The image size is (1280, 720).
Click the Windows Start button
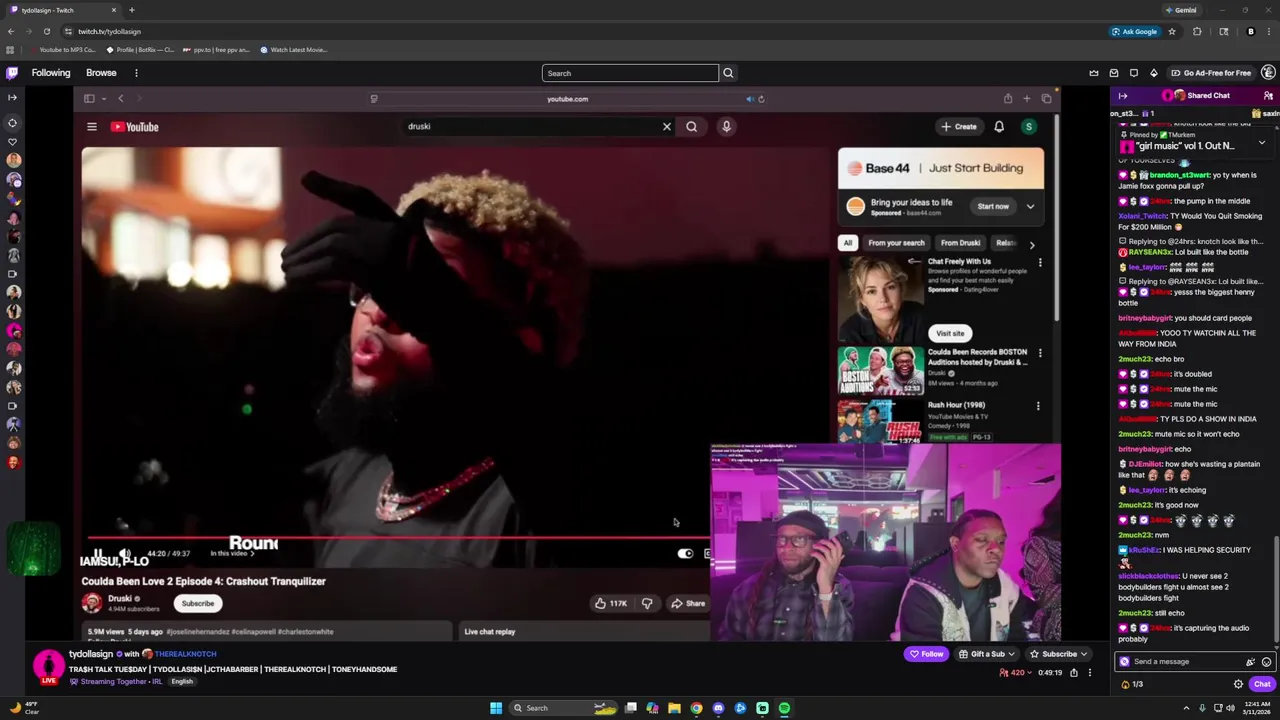(x=496, y=708)
